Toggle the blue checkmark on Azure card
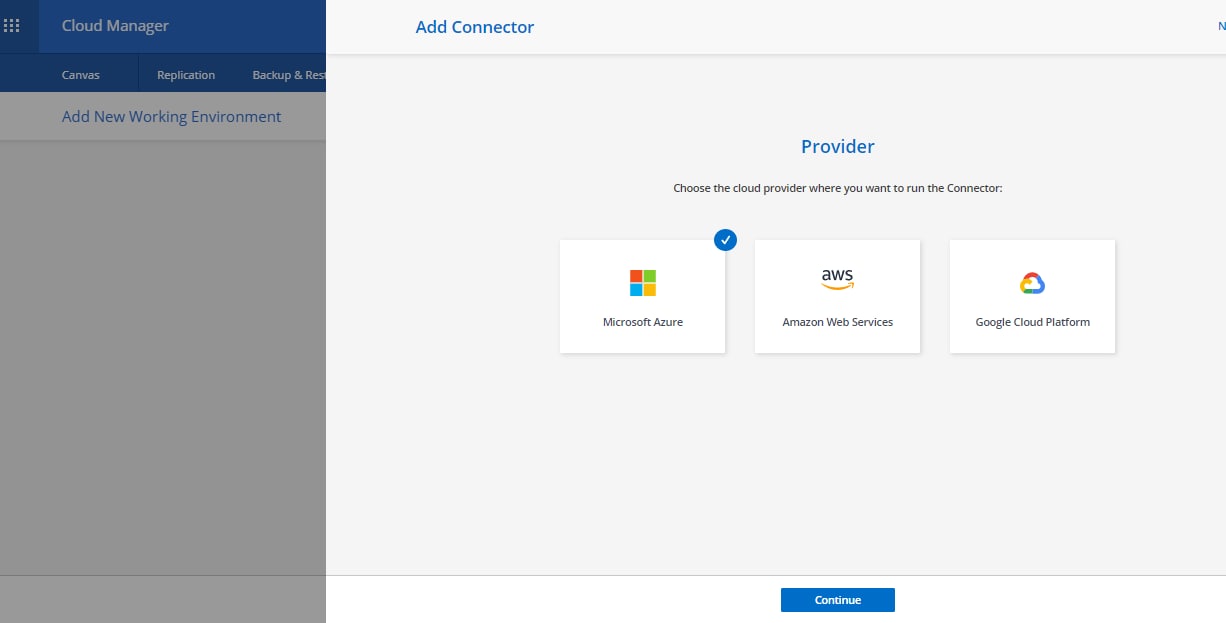 [725, 240]
